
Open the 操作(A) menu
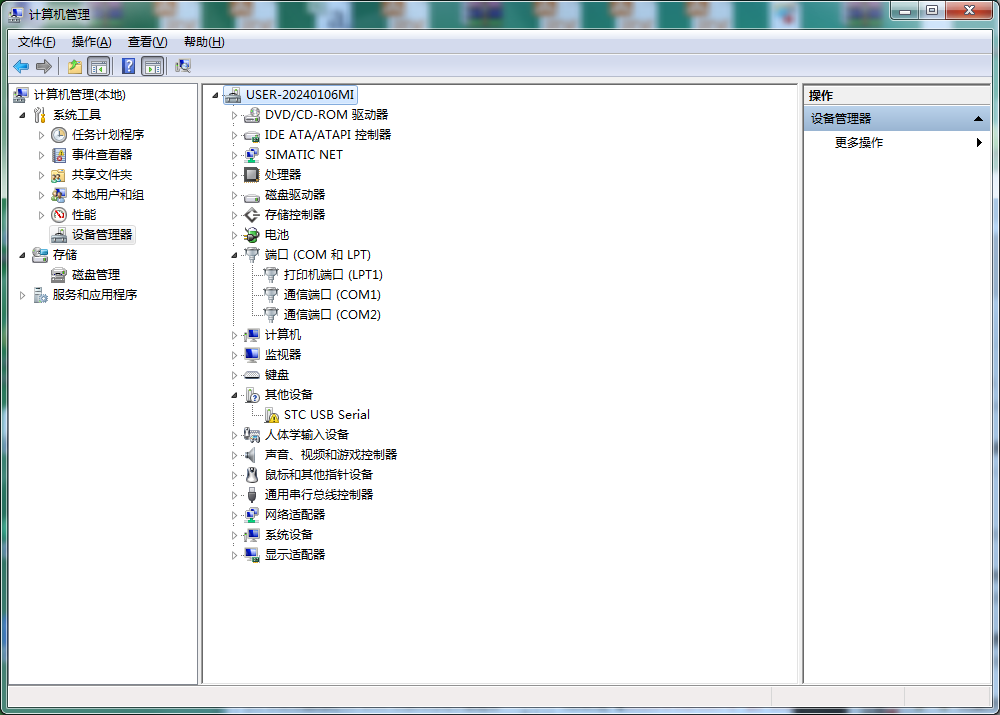(x=91, y=42)
